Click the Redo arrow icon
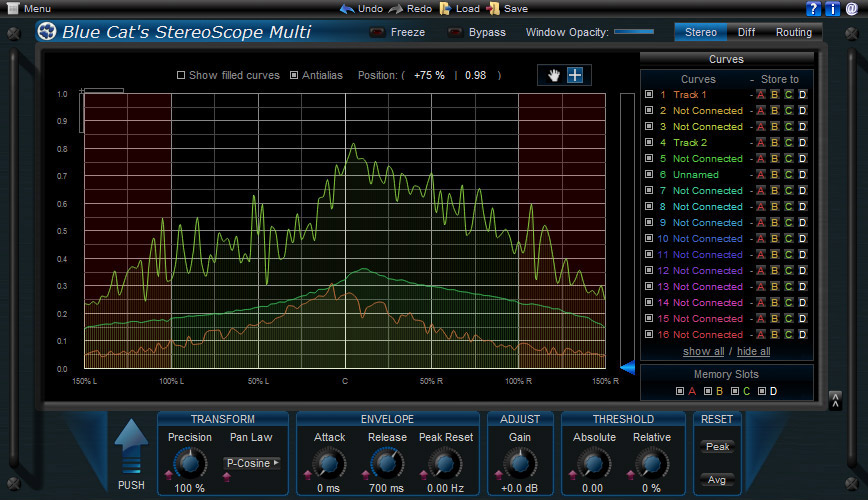Screen dimensions: 868x500 [x=396, y=8]
